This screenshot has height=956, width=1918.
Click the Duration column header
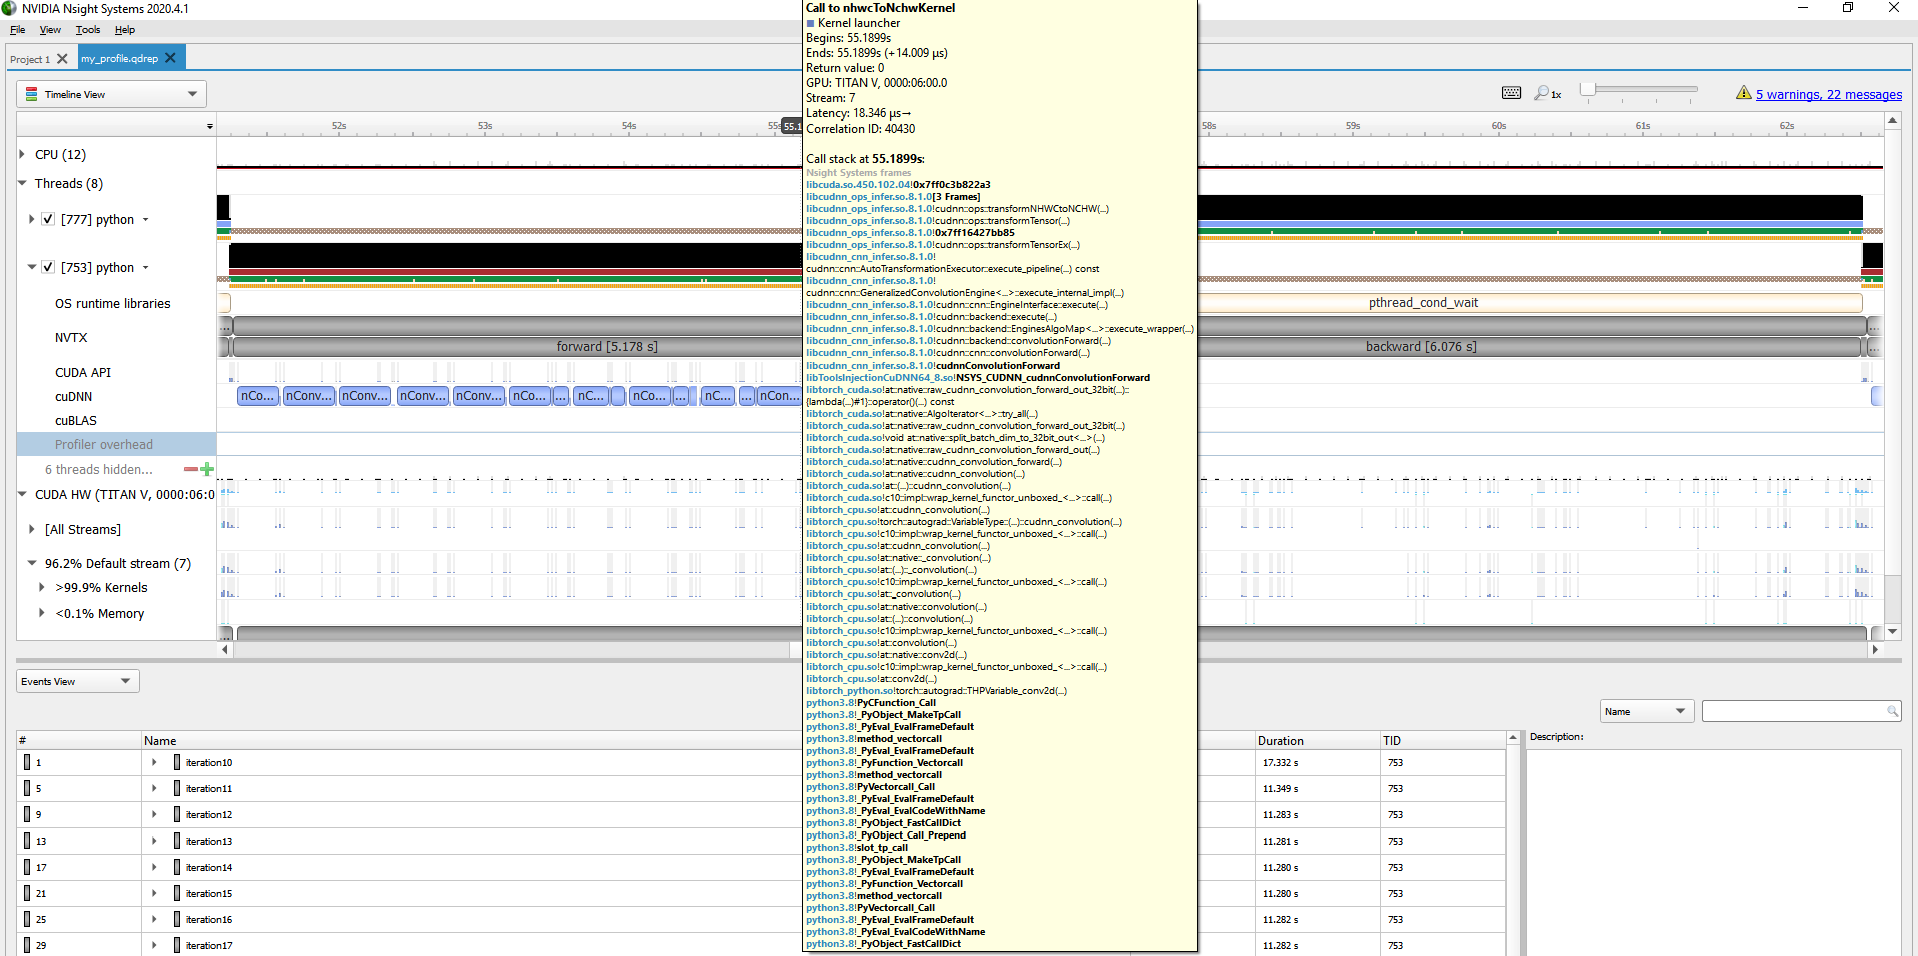1280,741
